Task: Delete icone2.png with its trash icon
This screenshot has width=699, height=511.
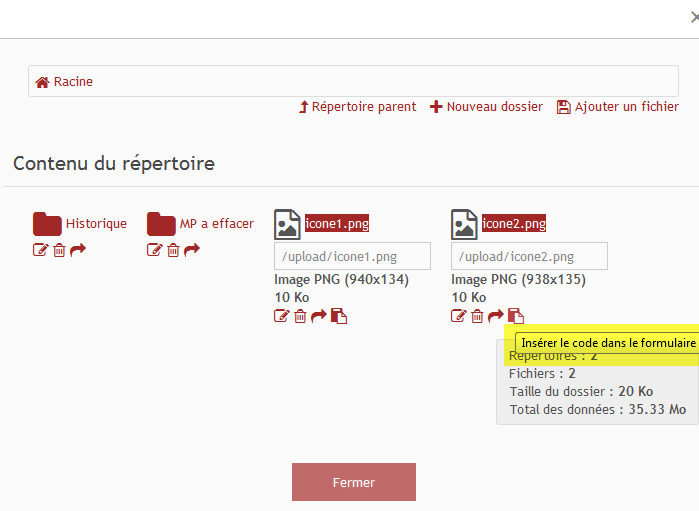Action: coord(477,316)
